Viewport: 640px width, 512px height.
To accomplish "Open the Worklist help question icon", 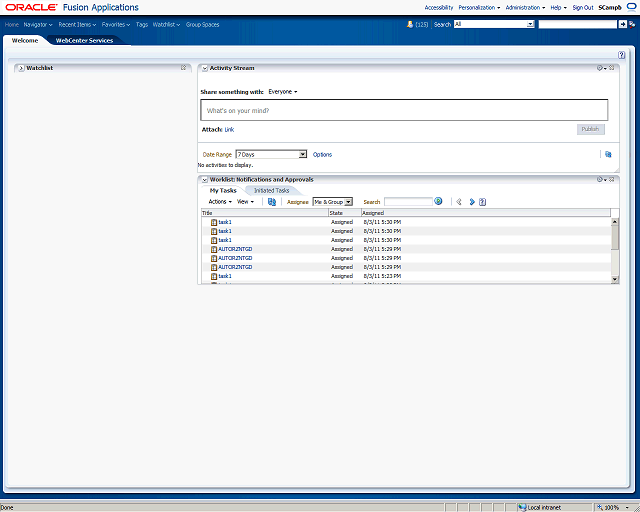I will click(x=482, y=202).
